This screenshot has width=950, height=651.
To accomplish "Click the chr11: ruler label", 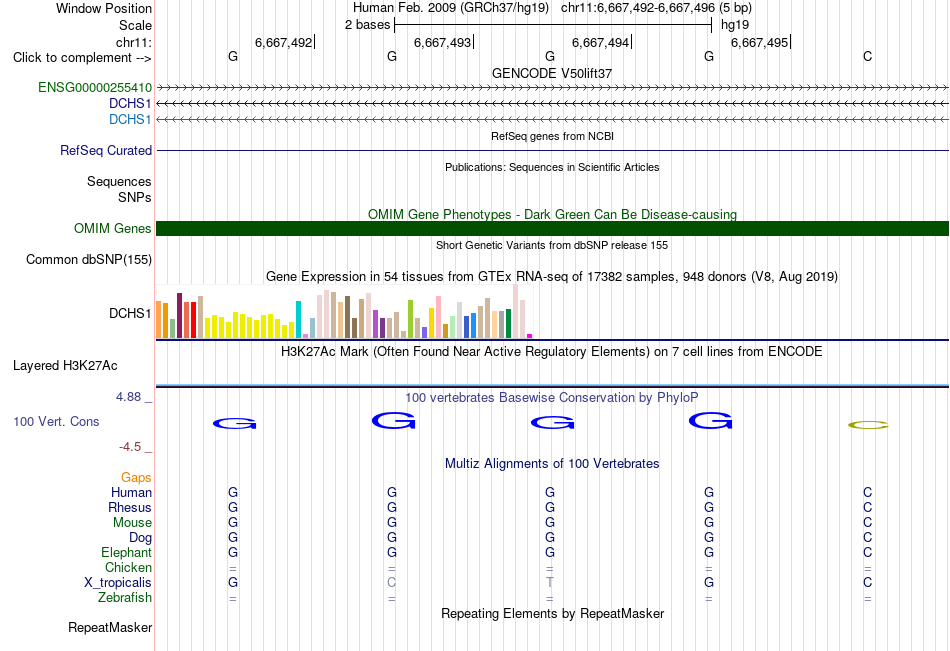I will 133,42.
